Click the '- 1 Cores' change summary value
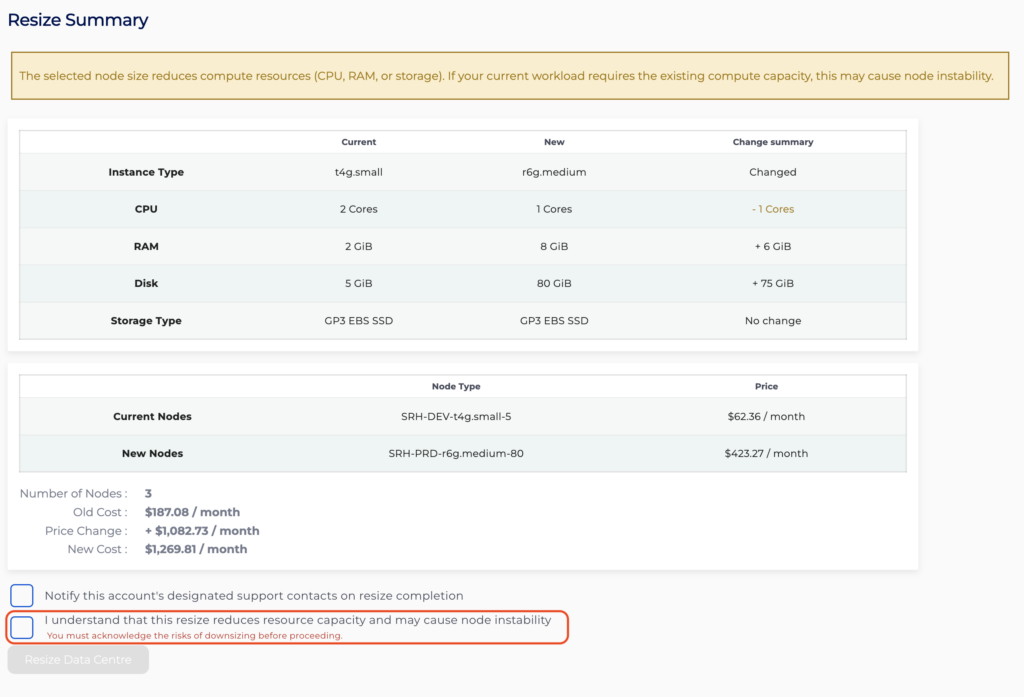 (773, 209)
